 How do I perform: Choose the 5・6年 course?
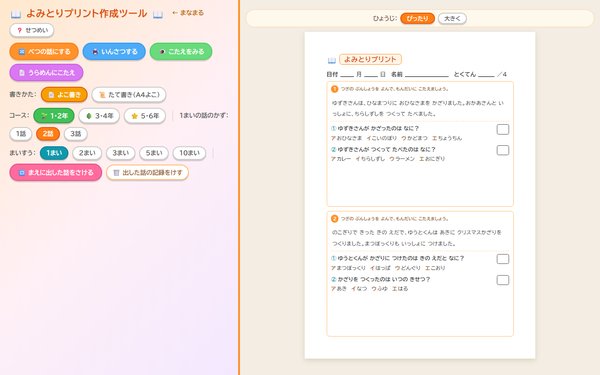pos(145,116)
